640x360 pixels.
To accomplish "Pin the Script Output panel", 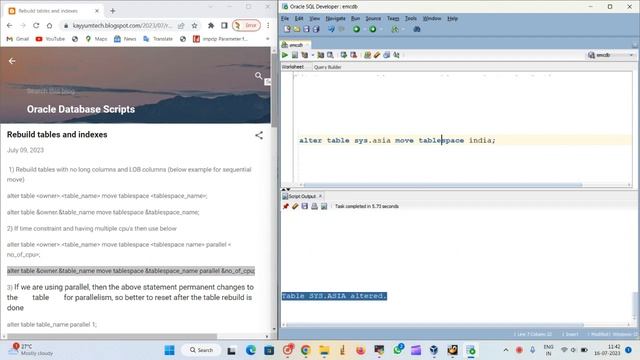I will click(286, 207).
